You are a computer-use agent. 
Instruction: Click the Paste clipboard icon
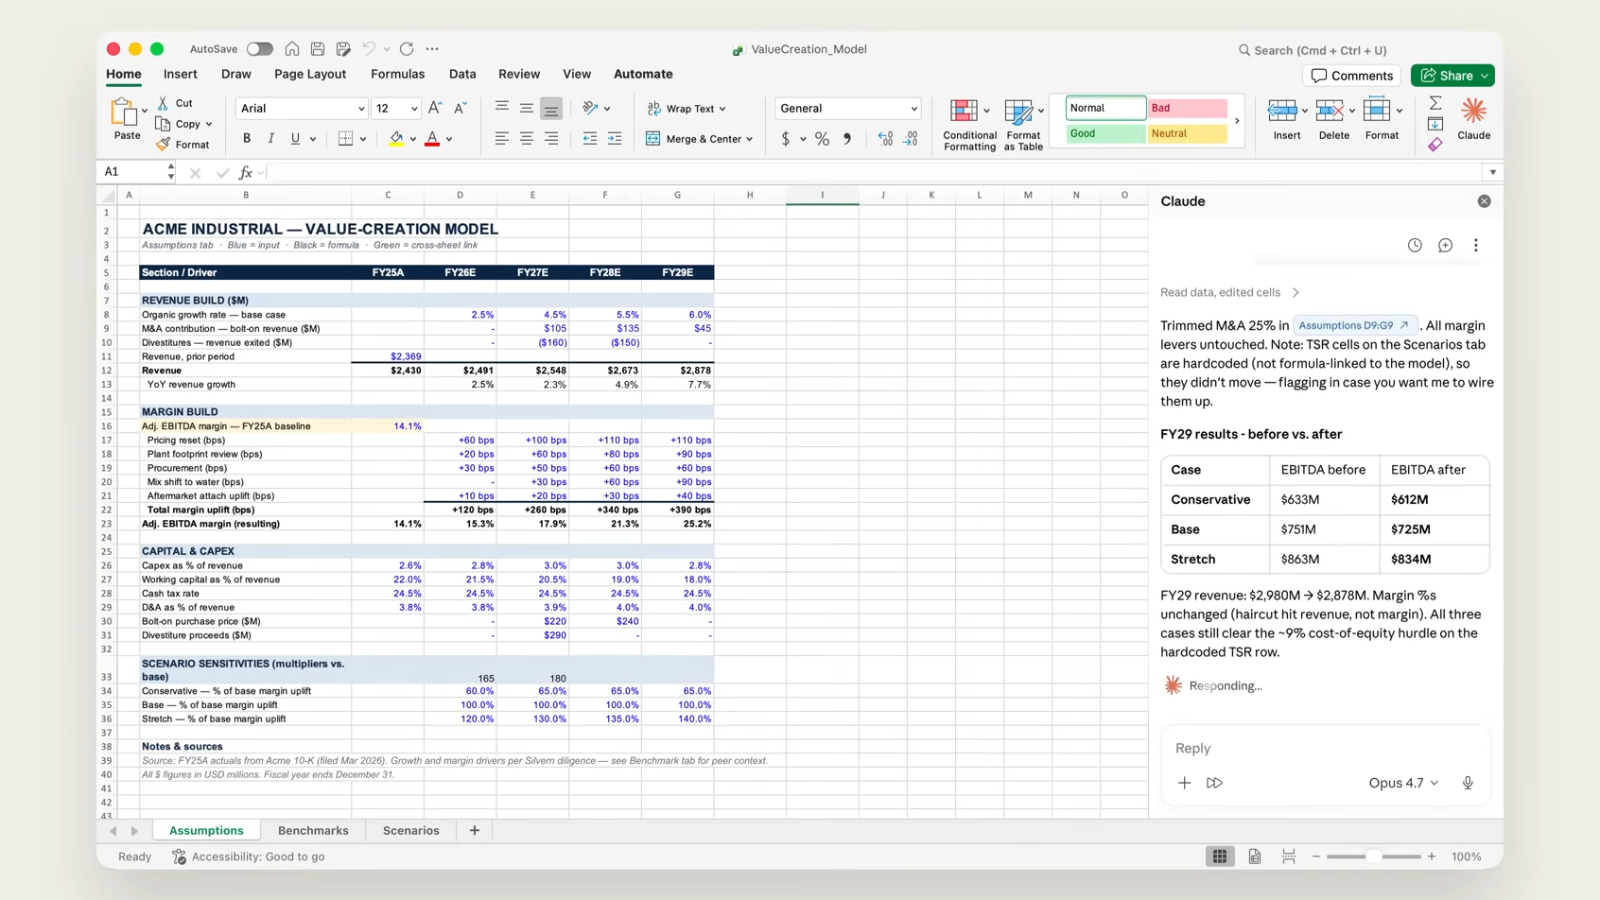tap(124, 113)
